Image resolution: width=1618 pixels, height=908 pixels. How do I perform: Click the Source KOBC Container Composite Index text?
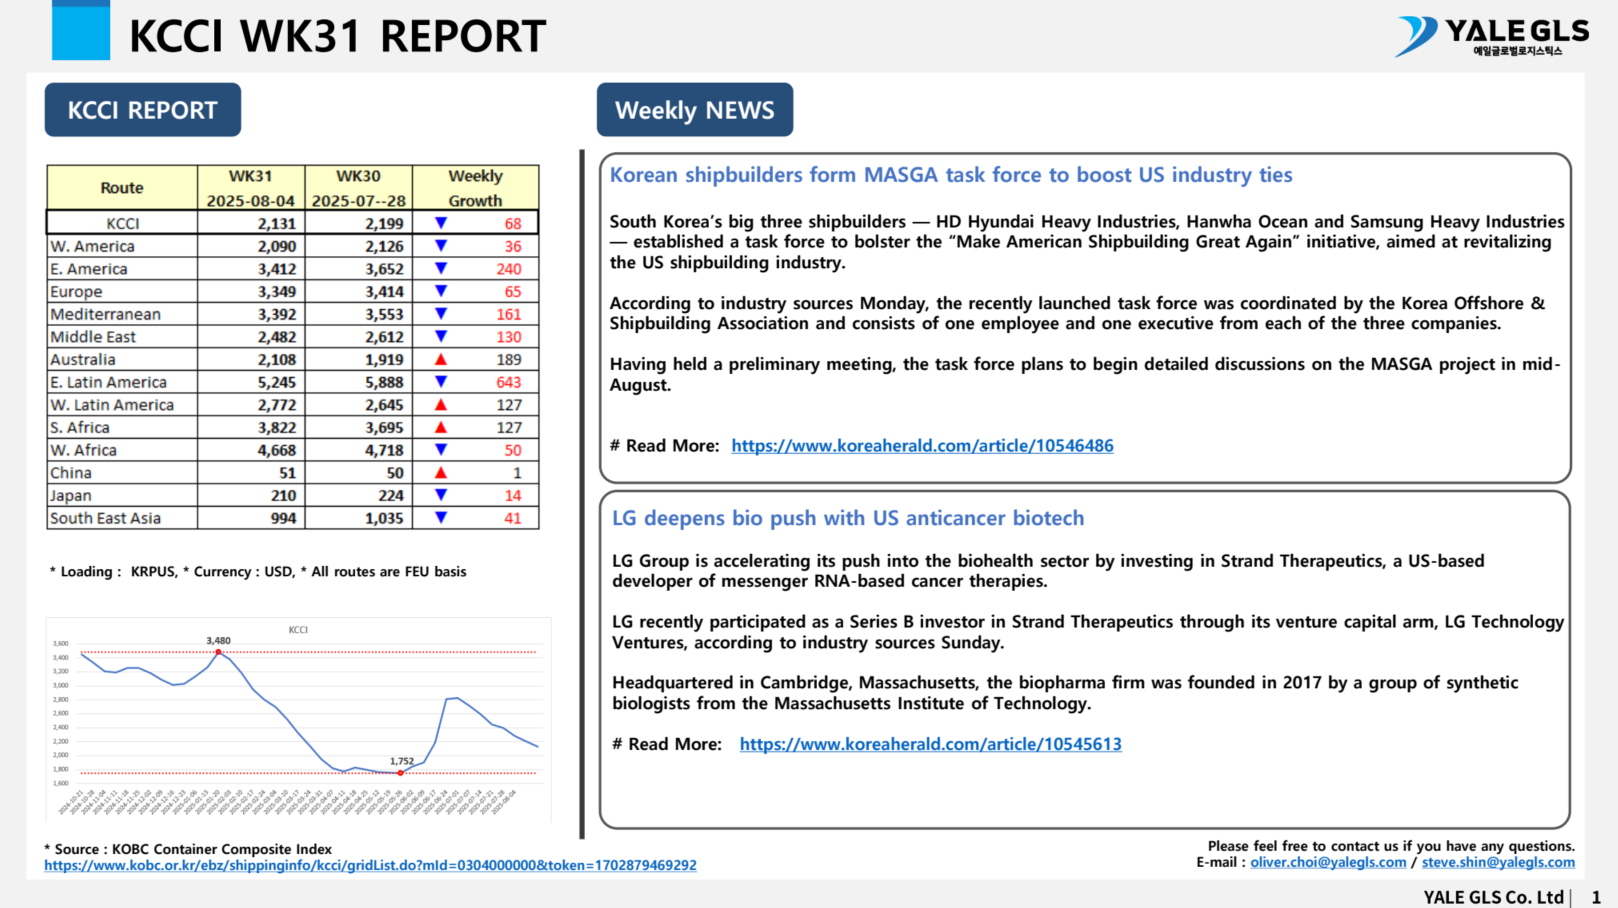point(188,849)
